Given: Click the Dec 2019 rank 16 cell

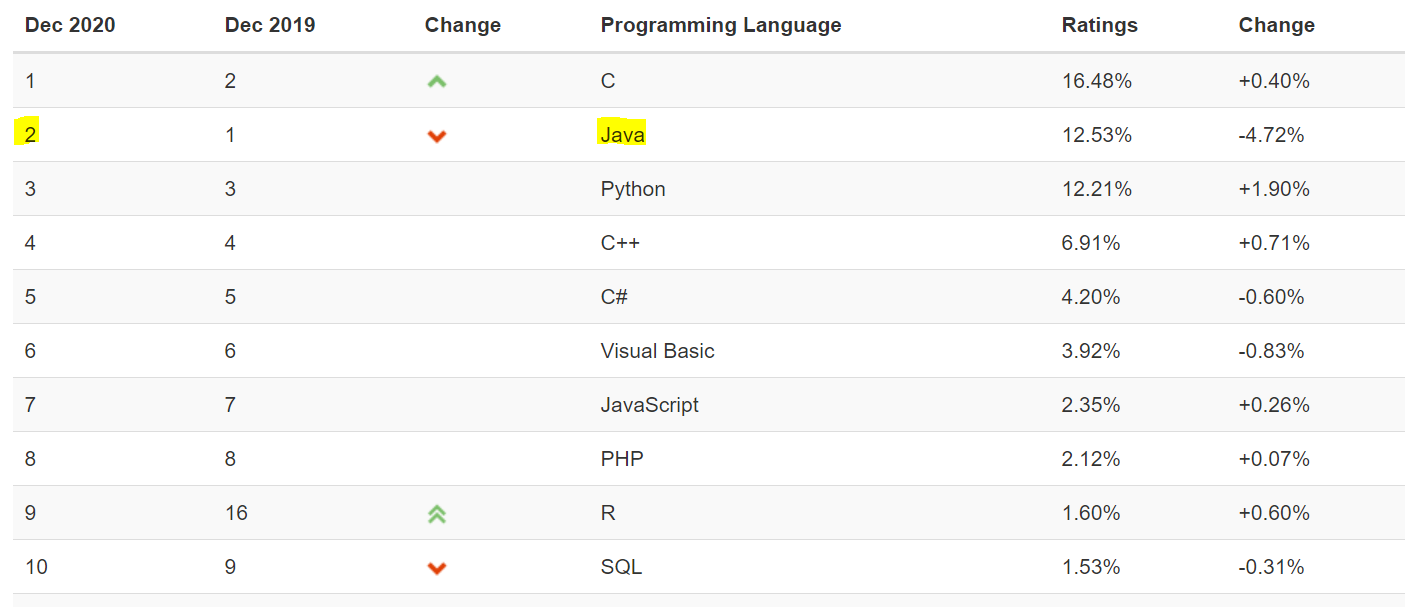Looking at the screenshot, I should point(236,513).
